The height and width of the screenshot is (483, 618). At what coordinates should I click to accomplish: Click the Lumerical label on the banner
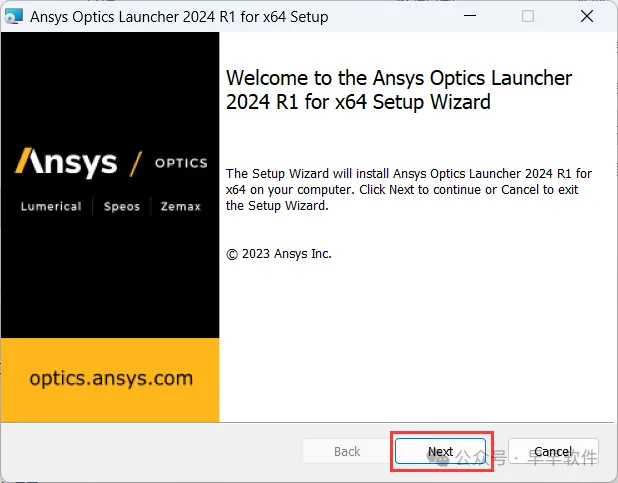tap(51, 206)
